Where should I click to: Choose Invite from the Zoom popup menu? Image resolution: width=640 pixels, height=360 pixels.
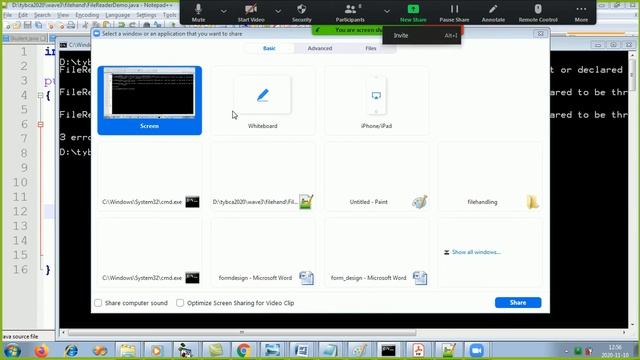click(422, 36)
